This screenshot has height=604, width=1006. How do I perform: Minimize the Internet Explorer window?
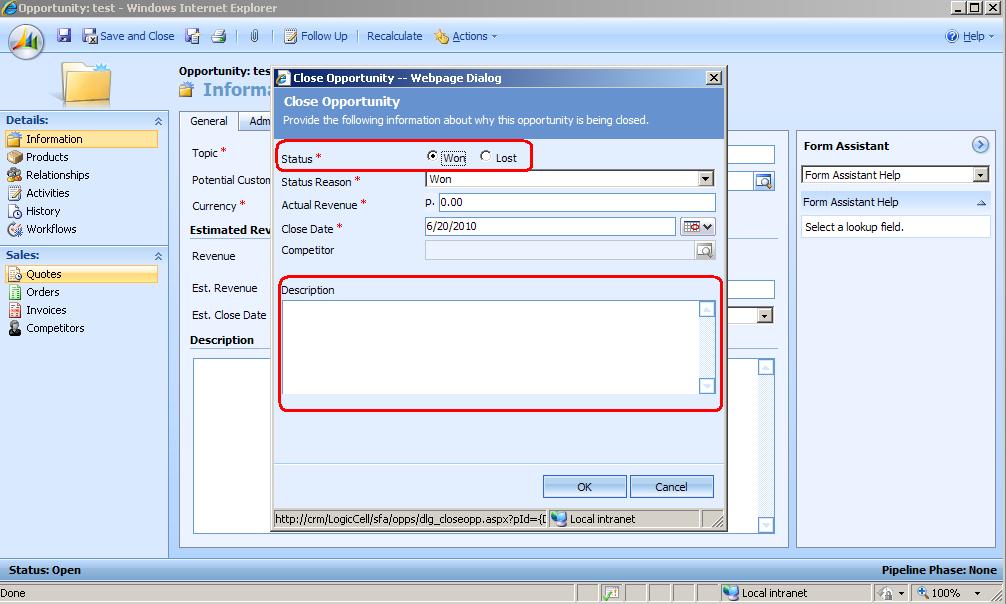tap(958, 8)
